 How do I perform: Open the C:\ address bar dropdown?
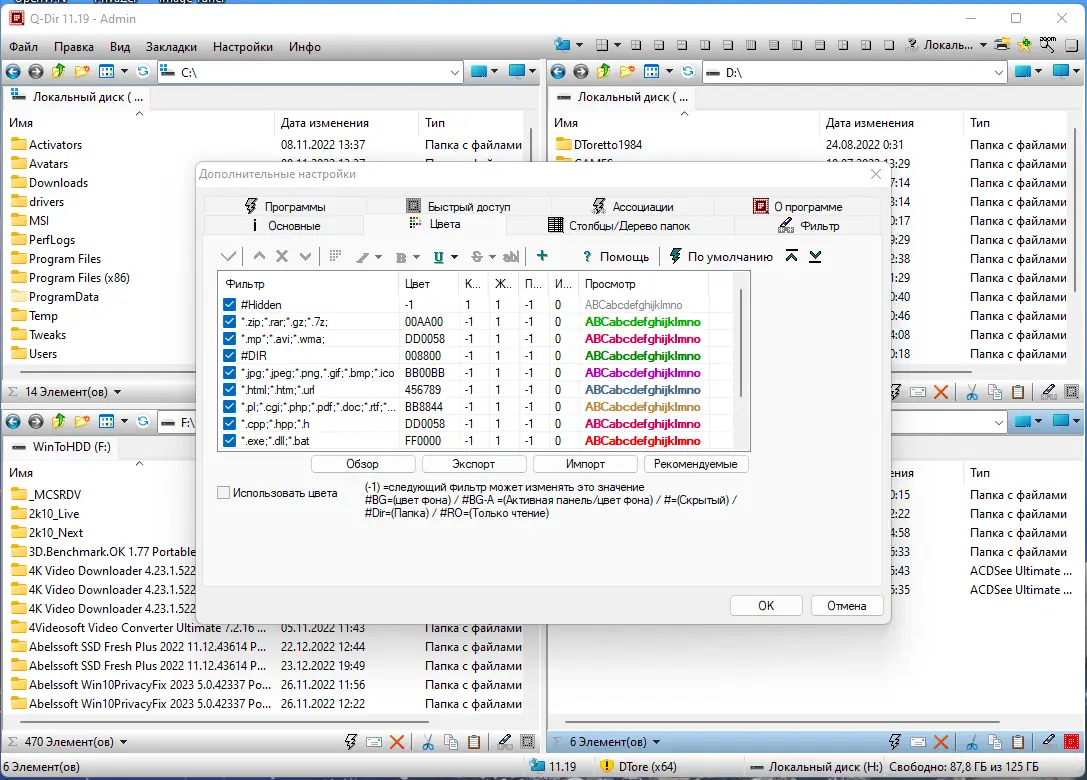454,72
